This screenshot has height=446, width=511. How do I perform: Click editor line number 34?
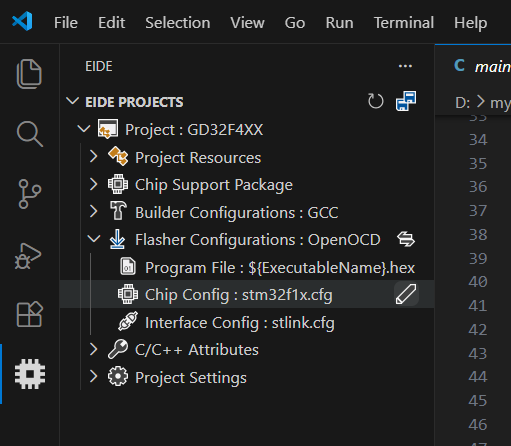(x=478, y=140)
